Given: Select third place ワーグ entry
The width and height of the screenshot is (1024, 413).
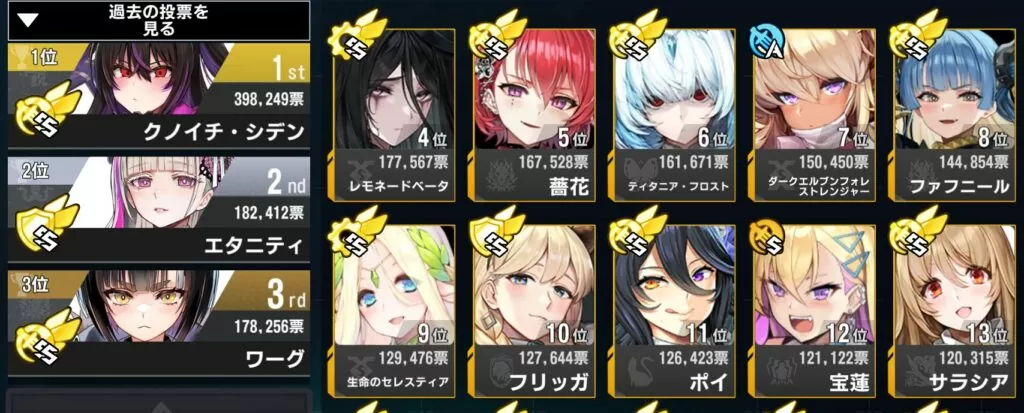Looking at the screenshot, I should (x=158, y=323).
